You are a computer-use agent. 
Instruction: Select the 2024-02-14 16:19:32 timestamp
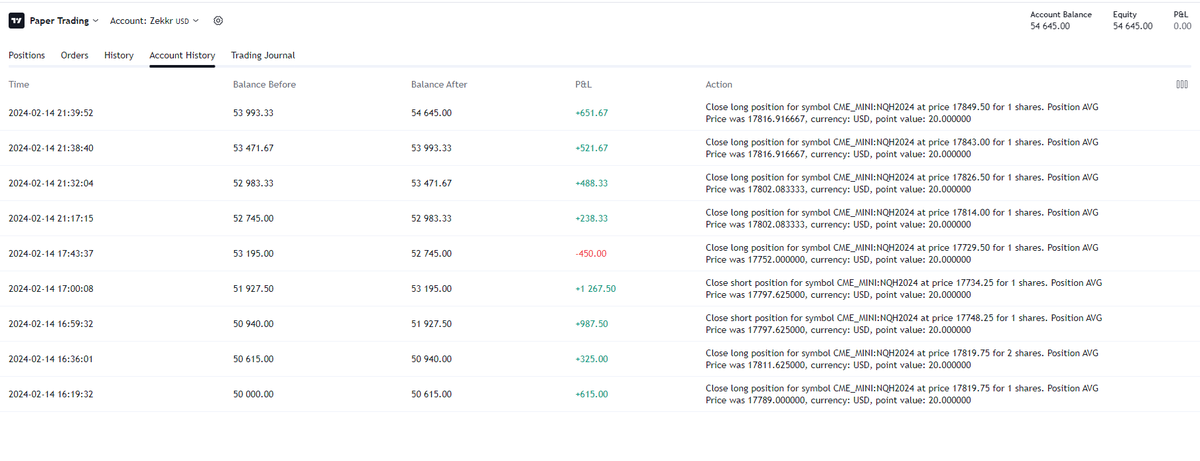click(x=50, y=394)
